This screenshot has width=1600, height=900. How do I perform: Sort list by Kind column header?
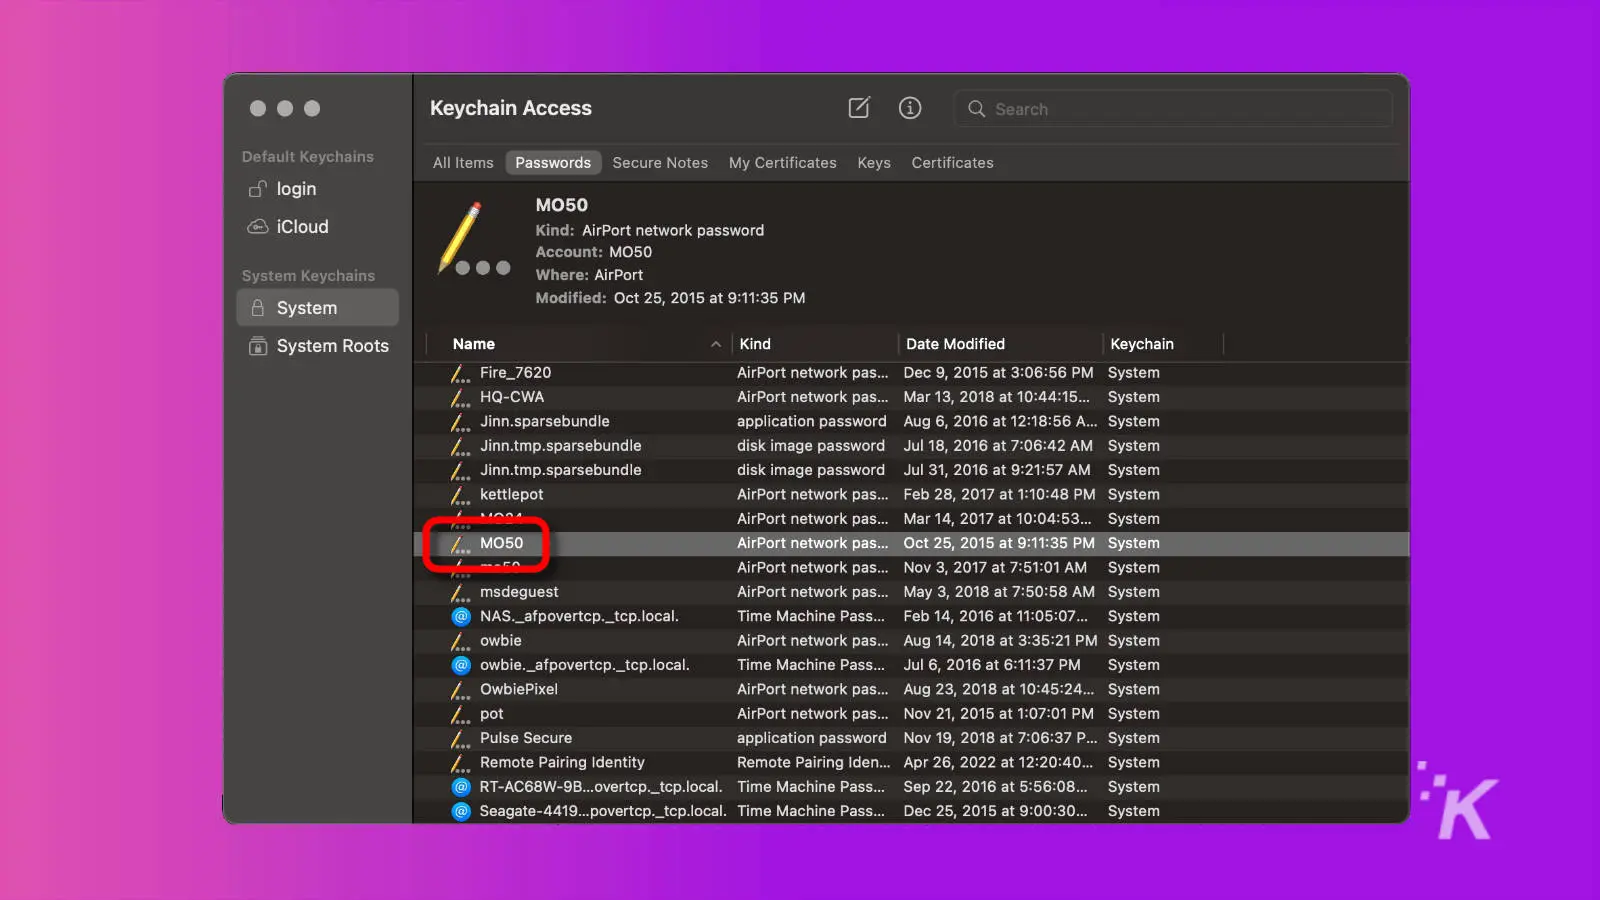[x=815, y=344]
